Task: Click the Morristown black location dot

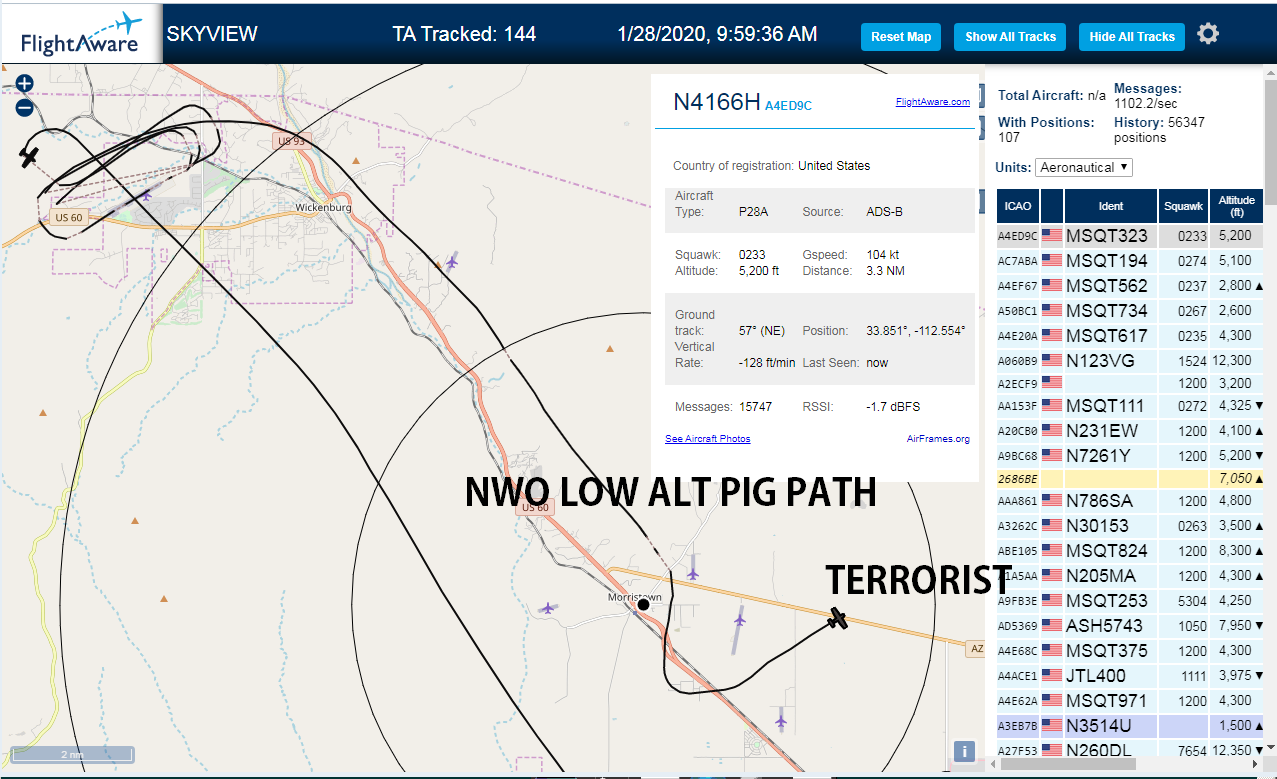Action: (x=644, y=604)
